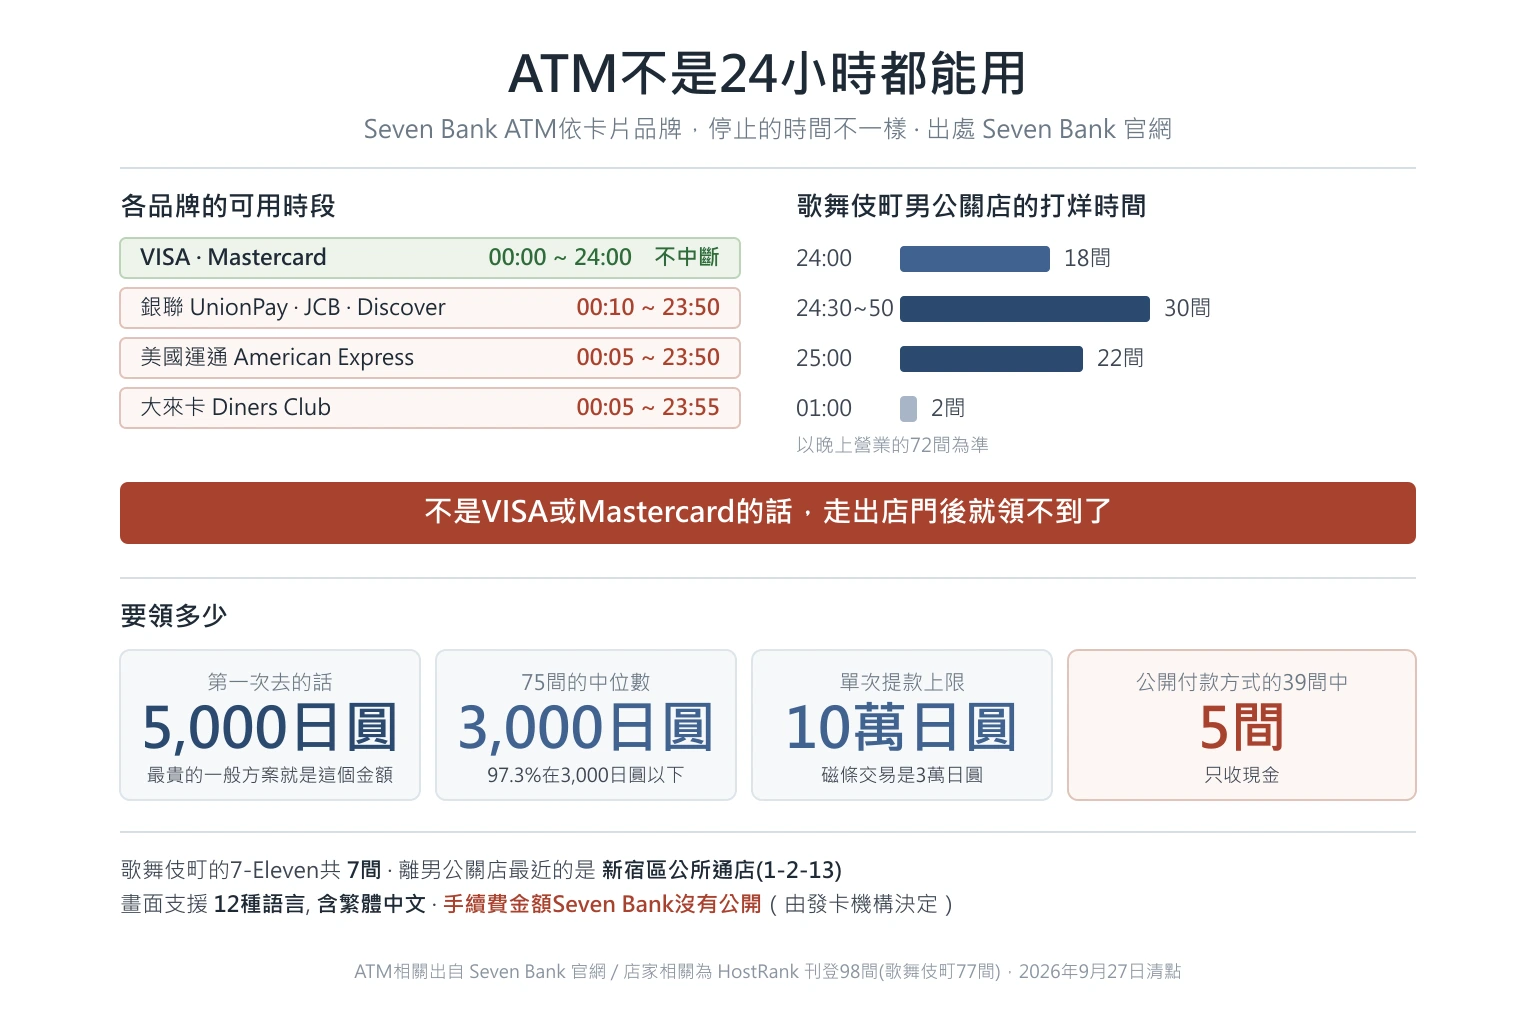Select the caption "97.3%在3,000日圓以下"
Screen dimensions: 1536x1024
point(586,775)
